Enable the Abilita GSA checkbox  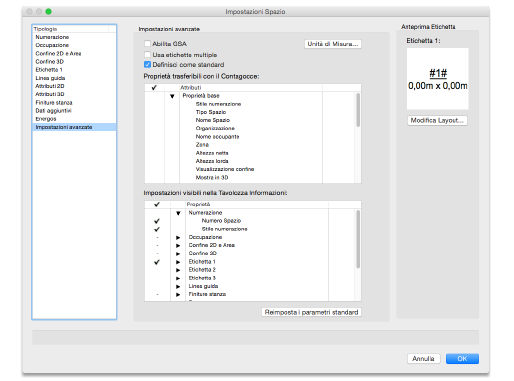[x=147, y=44]
